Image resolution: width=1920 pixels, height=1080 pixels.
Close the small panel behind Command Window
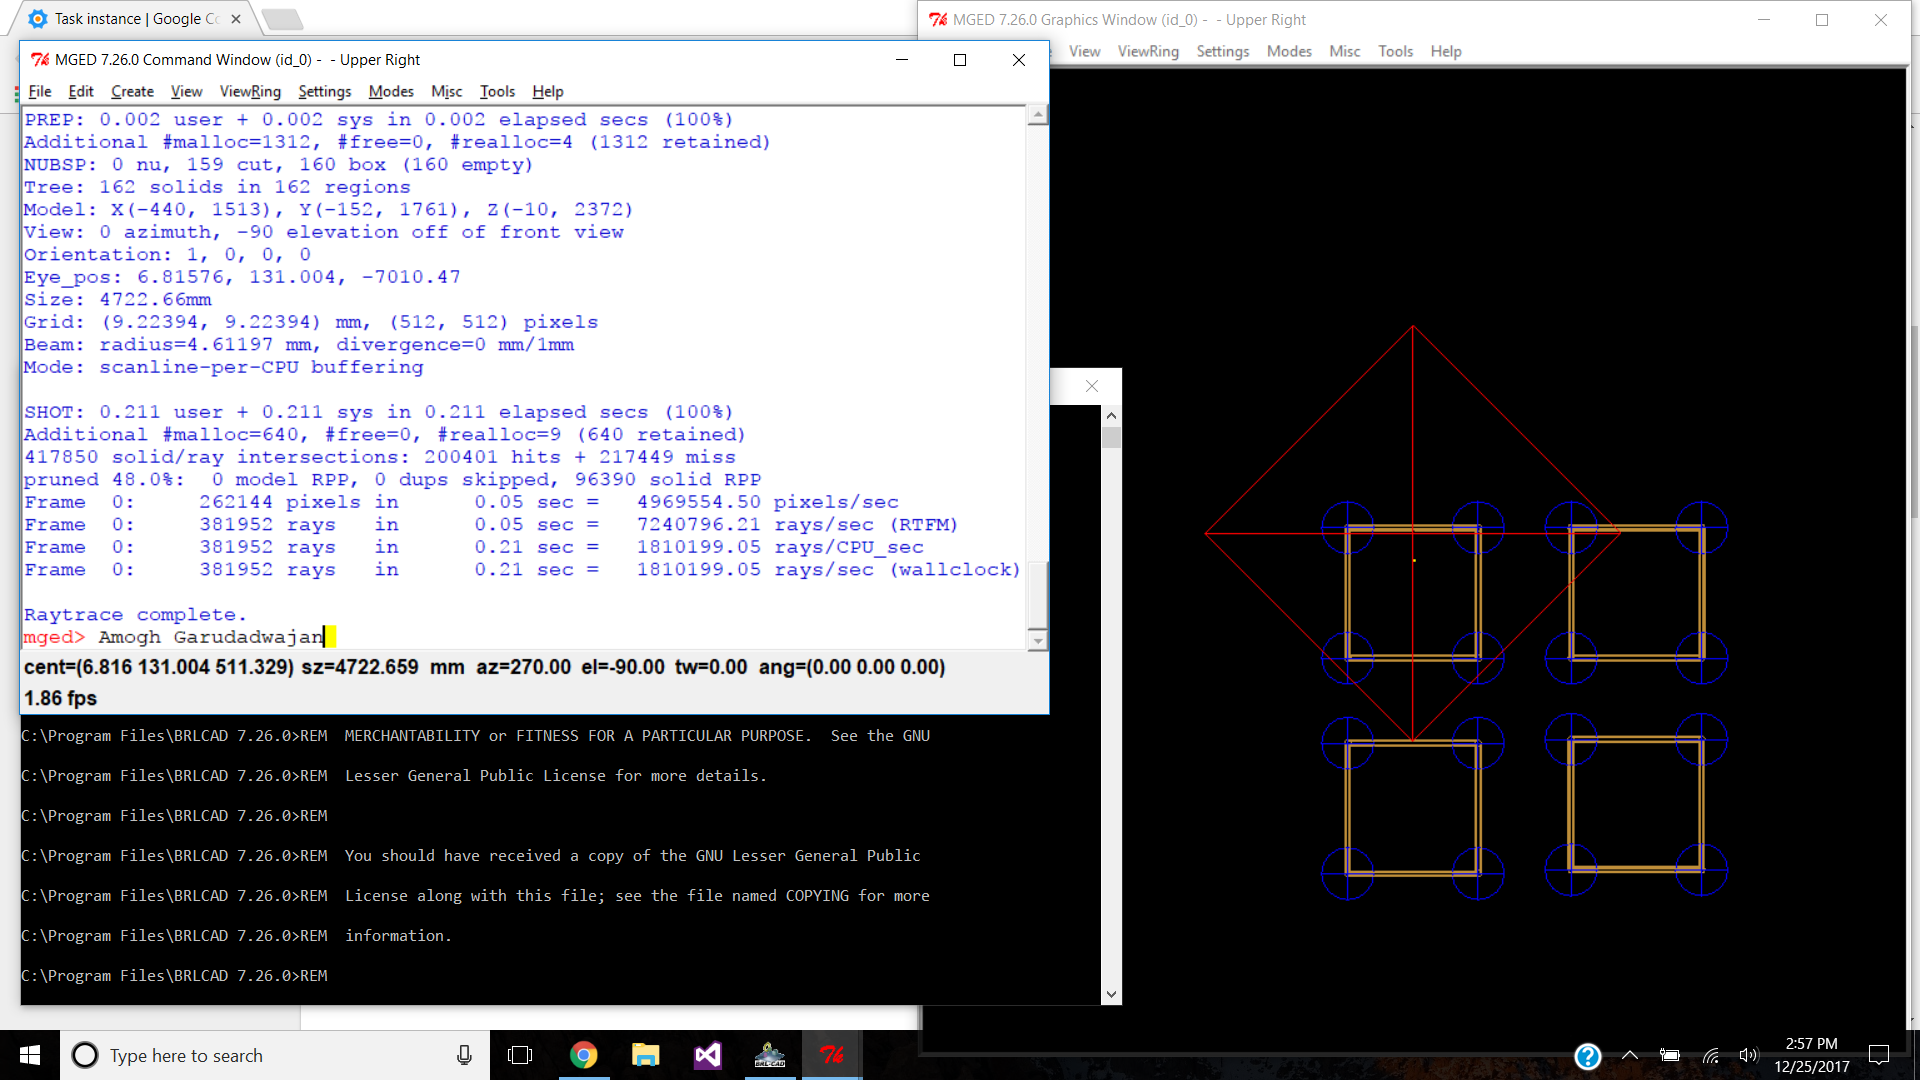[x=1092, y=386]
